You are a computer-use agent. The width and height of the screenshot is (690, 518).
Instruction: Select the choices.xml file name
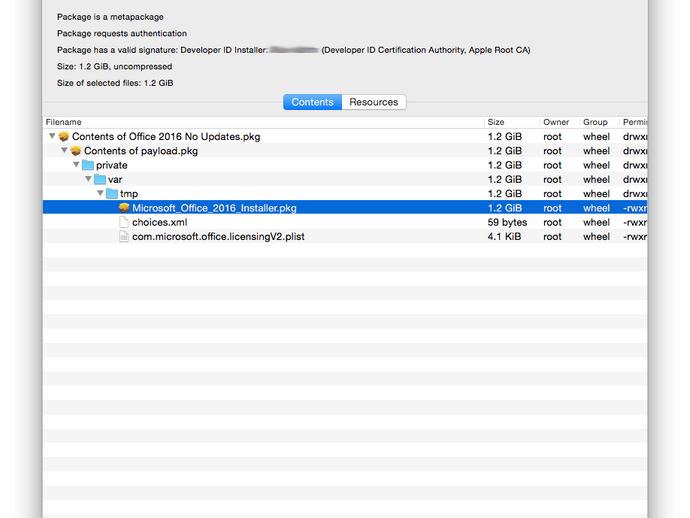(160, 222)
